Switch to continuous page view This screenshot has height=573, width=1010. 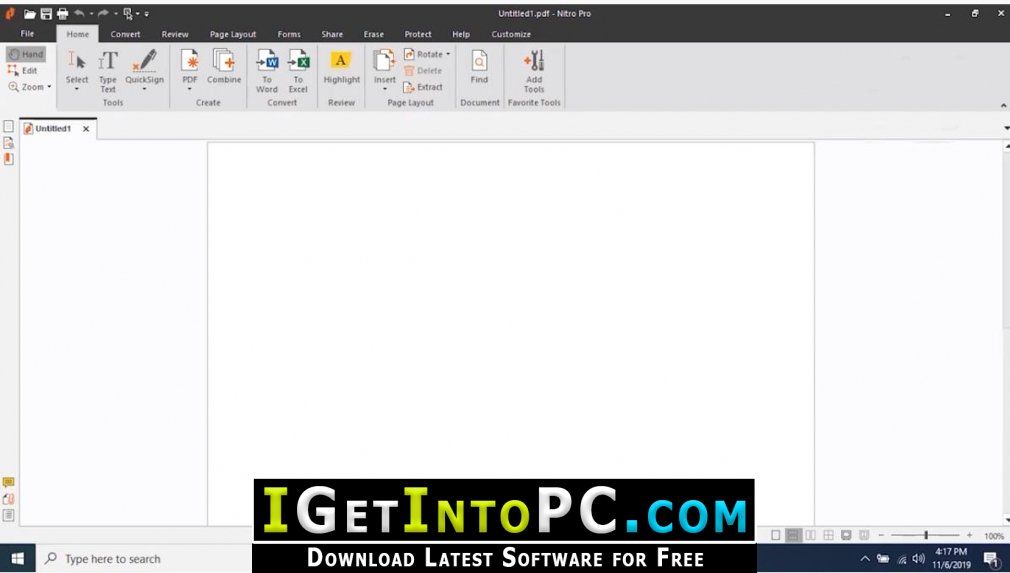pyautogui.click(x=794, y=535)
